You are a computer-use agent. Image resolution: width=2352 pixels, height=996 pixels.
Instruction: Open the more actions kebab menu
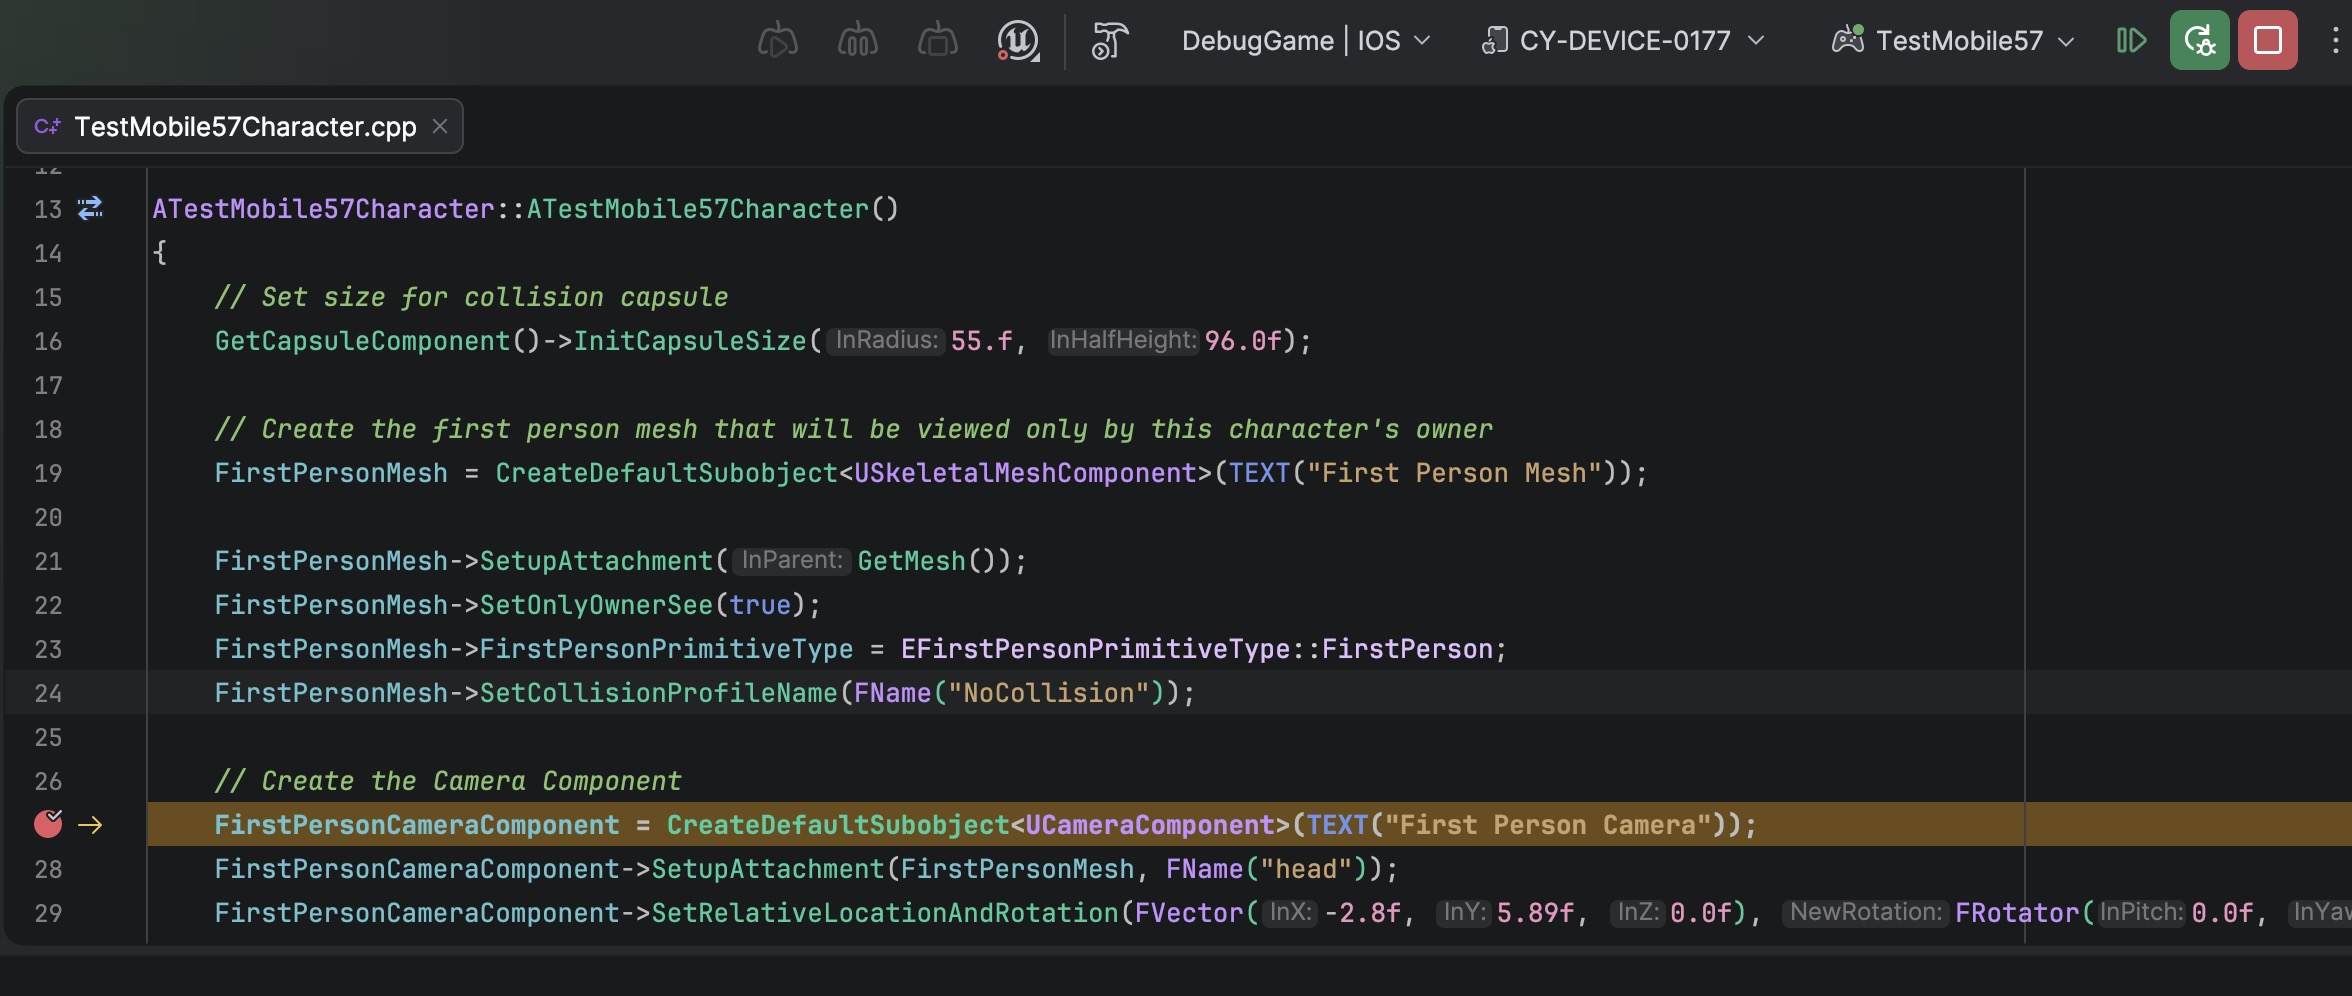(2334, 41)
